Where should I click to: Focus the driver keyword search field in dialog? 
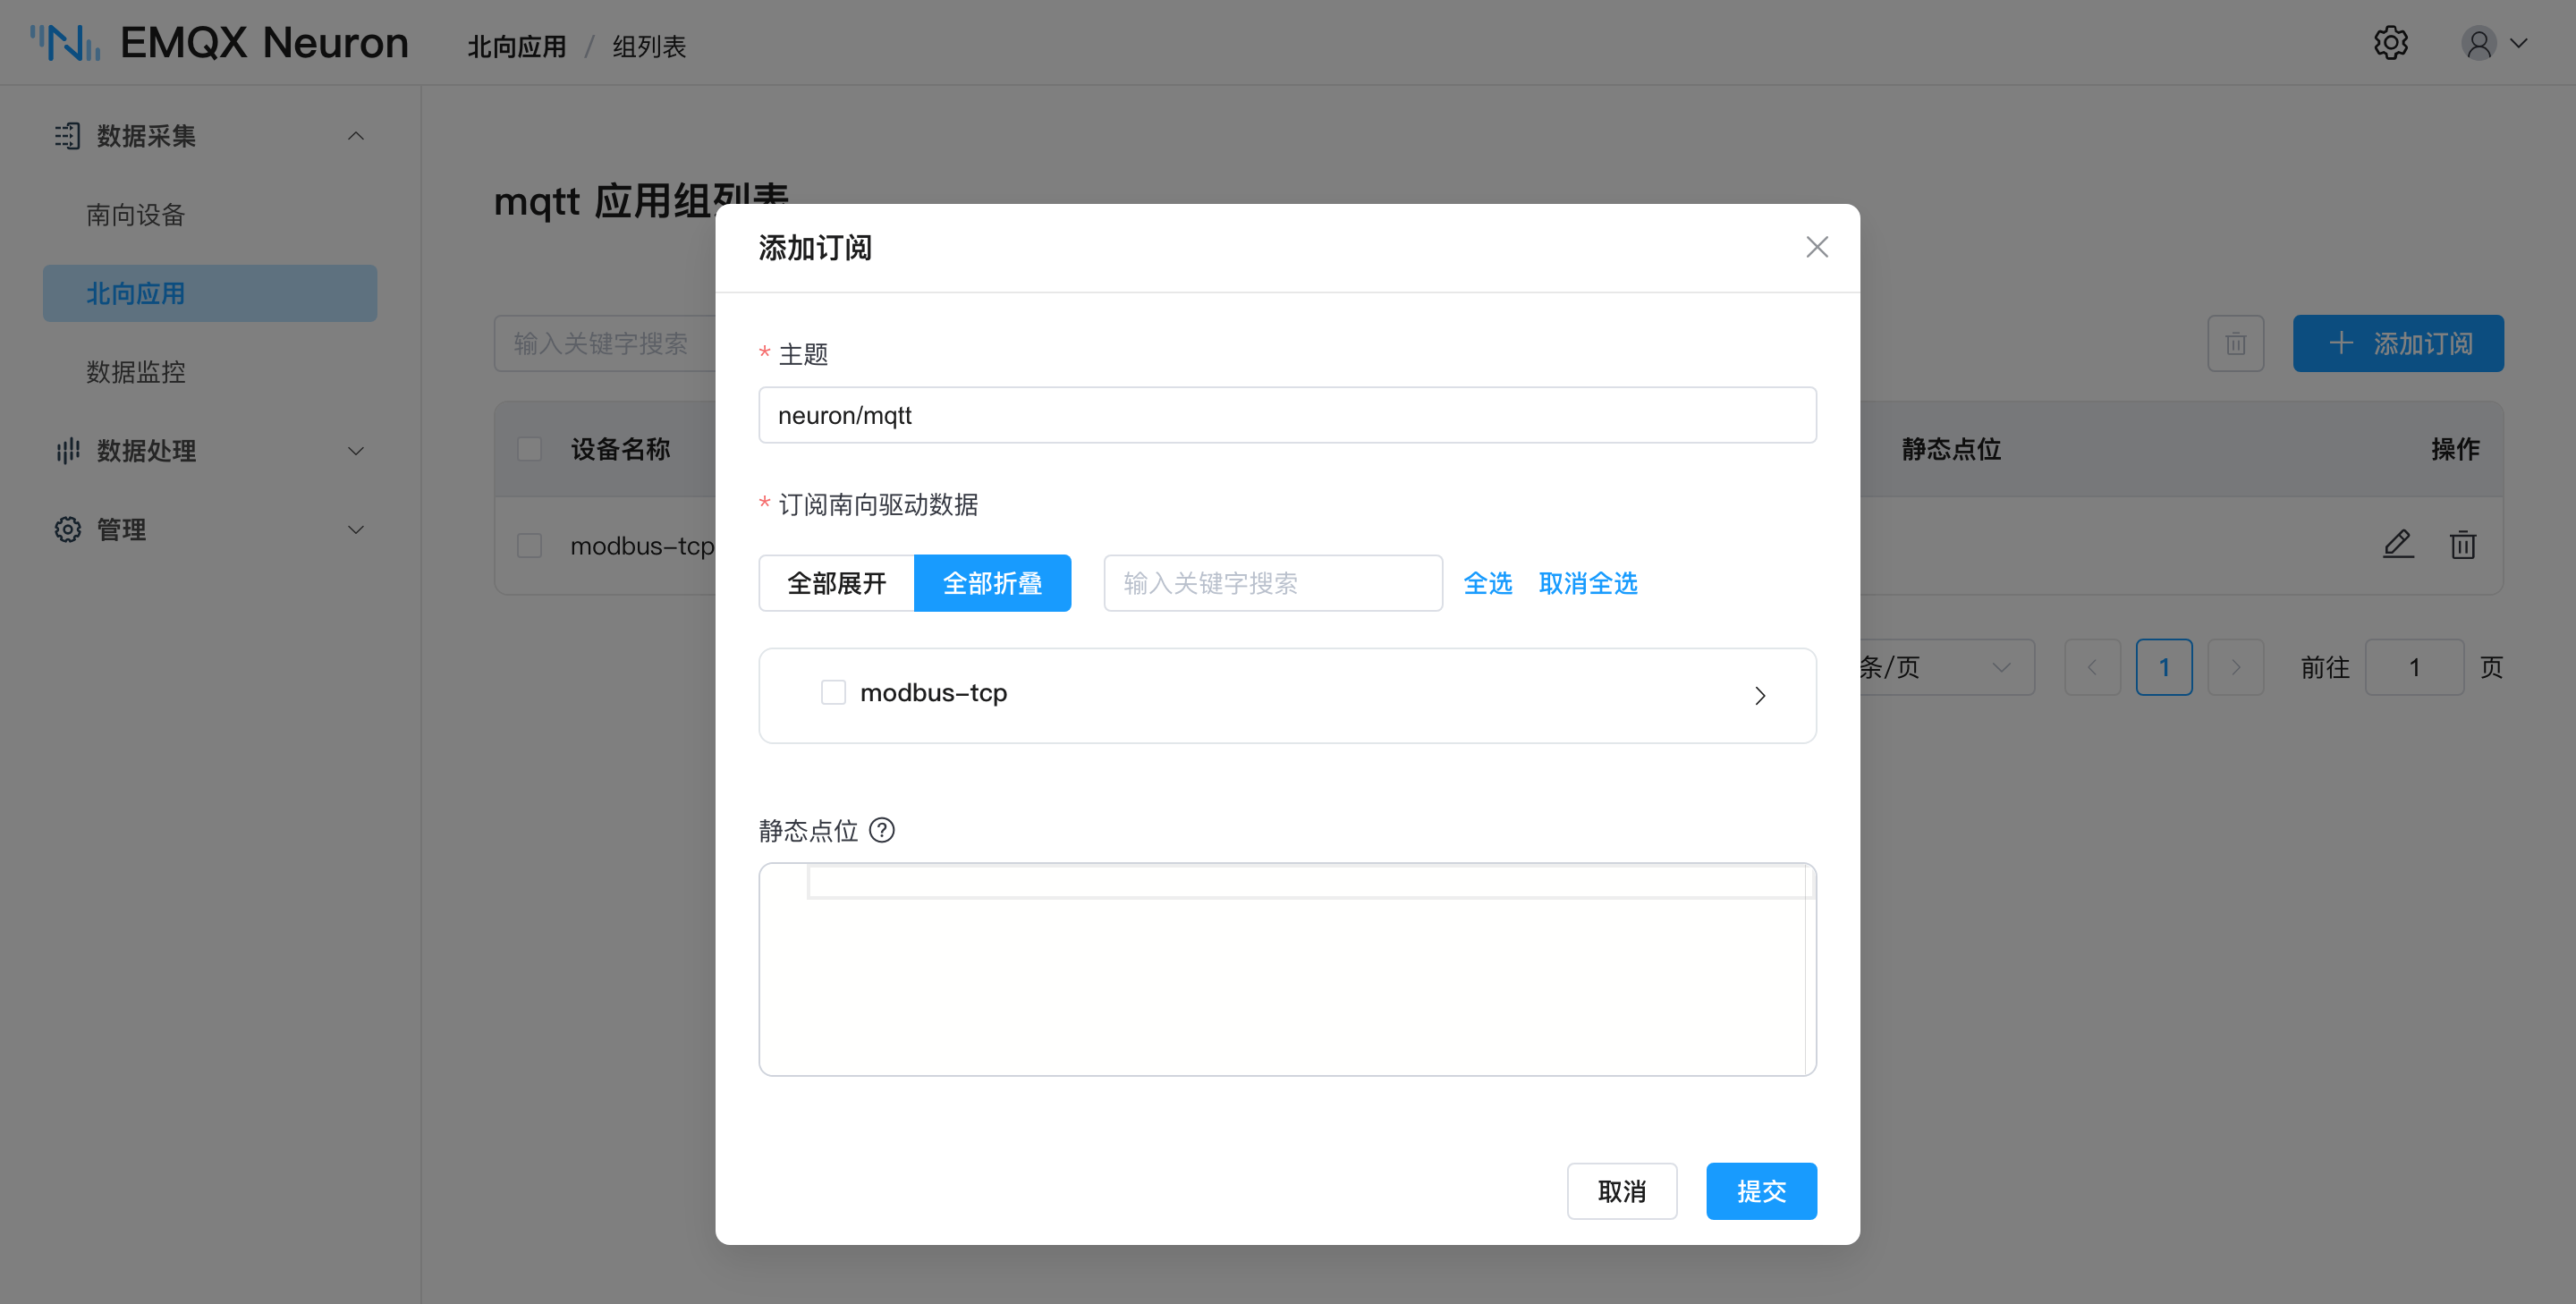coord(1273,583)
